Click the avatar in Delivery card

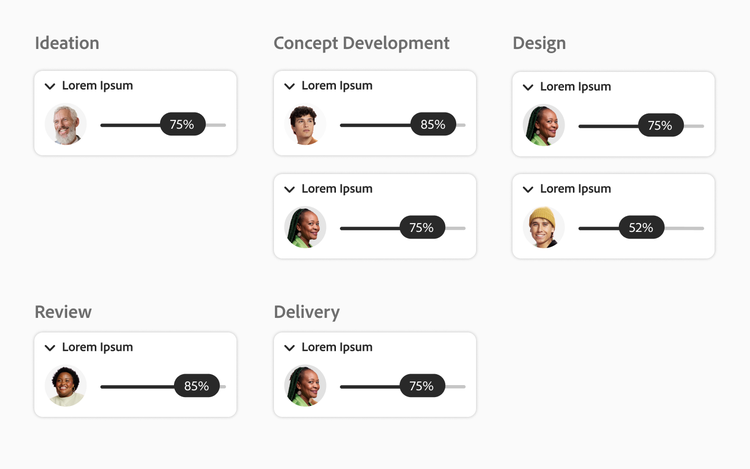coord(305,386)
